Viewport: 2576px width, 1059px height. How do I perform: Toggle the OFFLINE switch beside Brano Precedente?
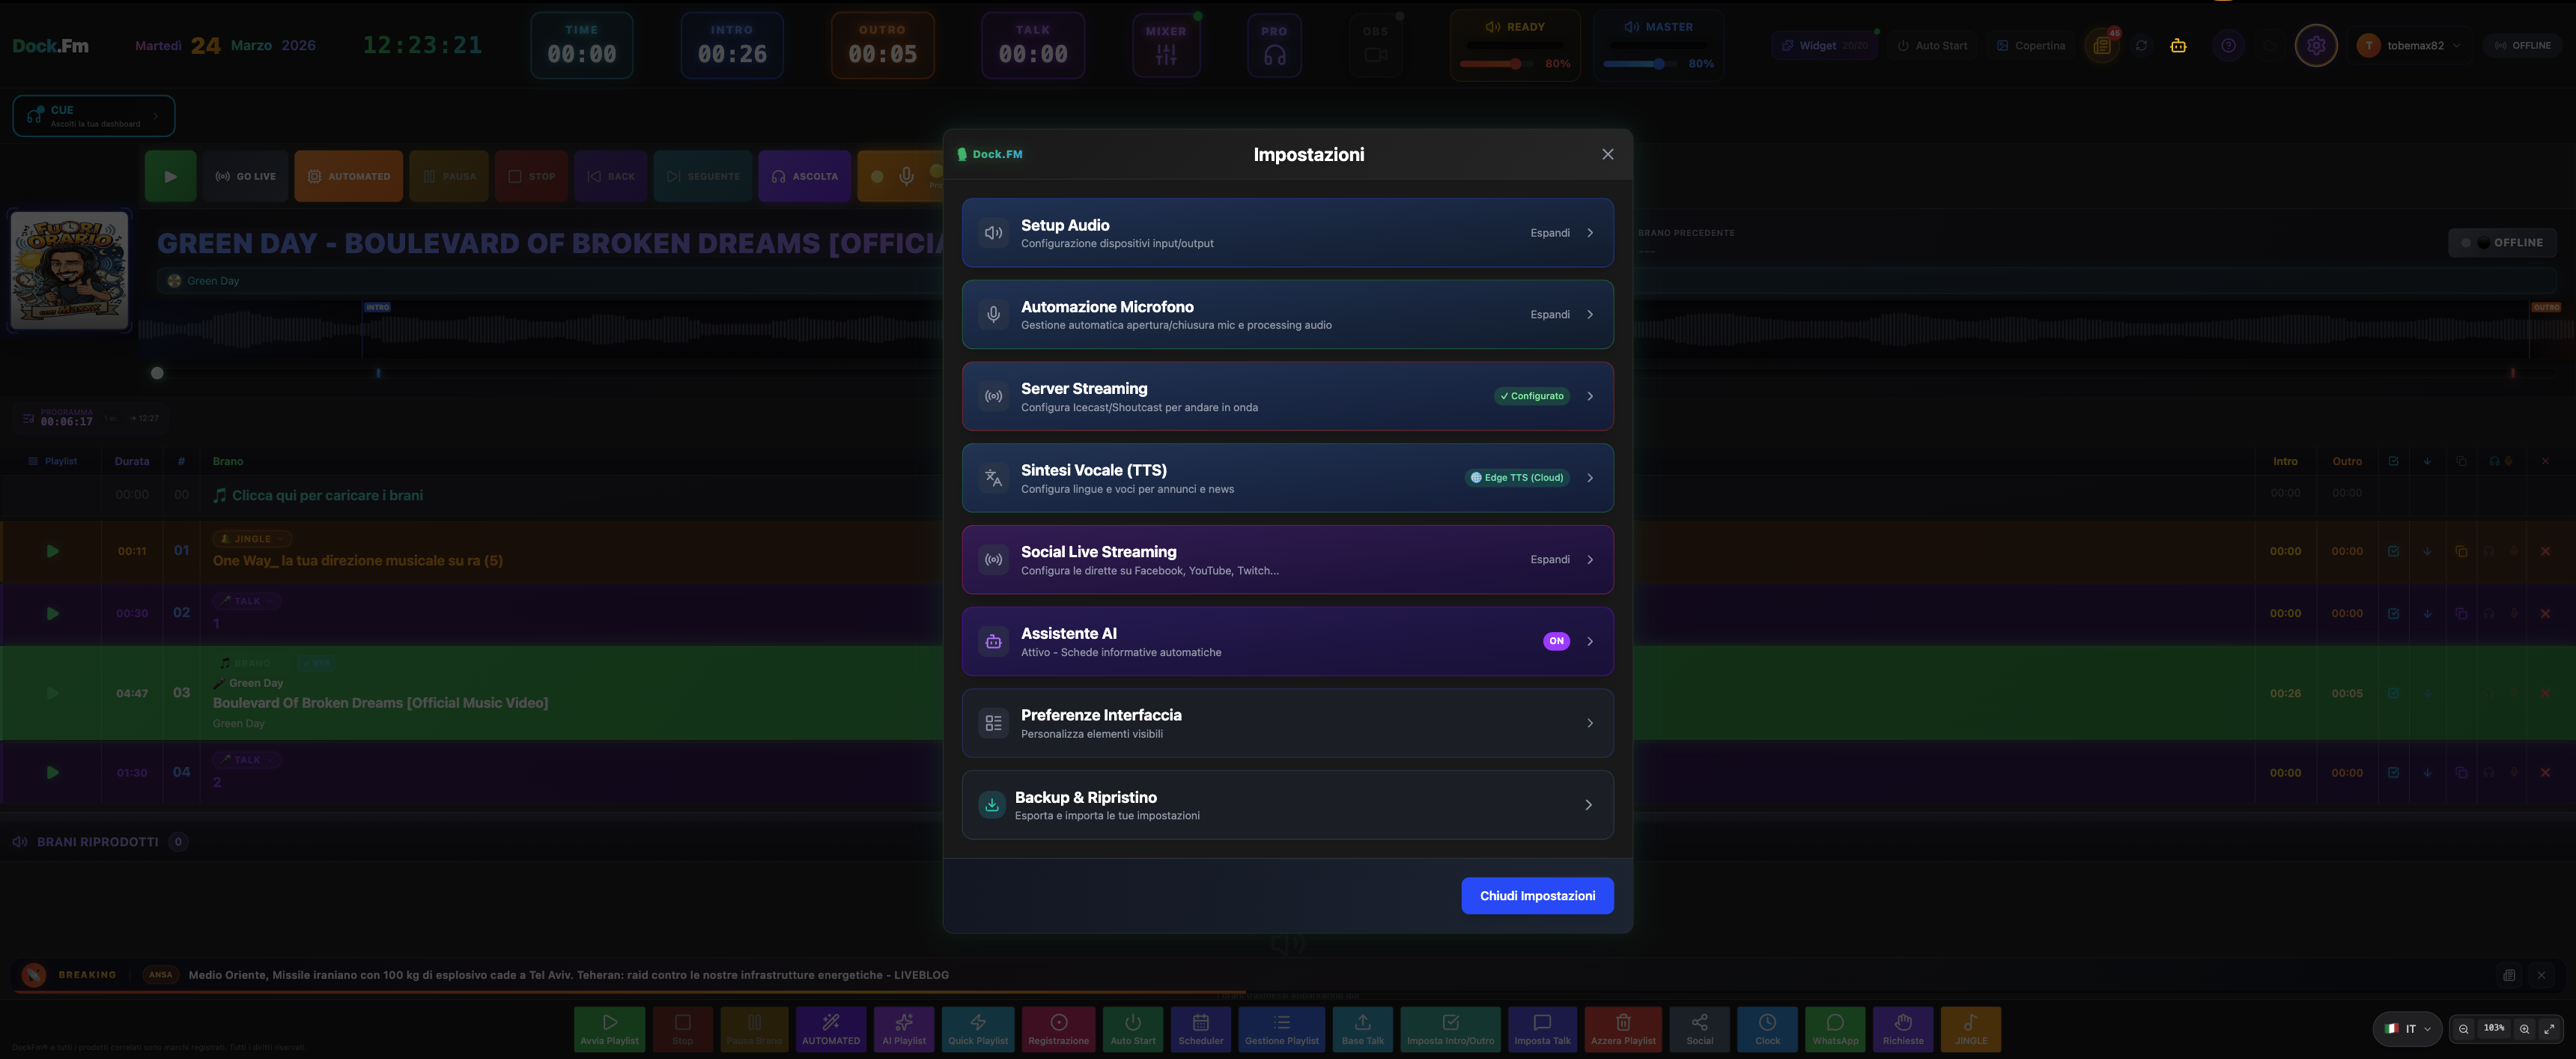2502,243
